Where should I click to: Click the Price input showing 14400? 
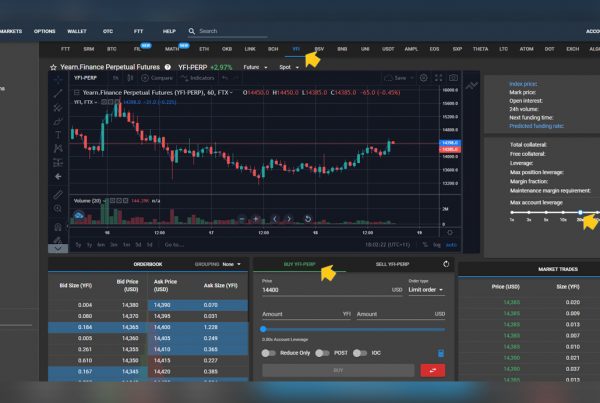pos(332,290)
